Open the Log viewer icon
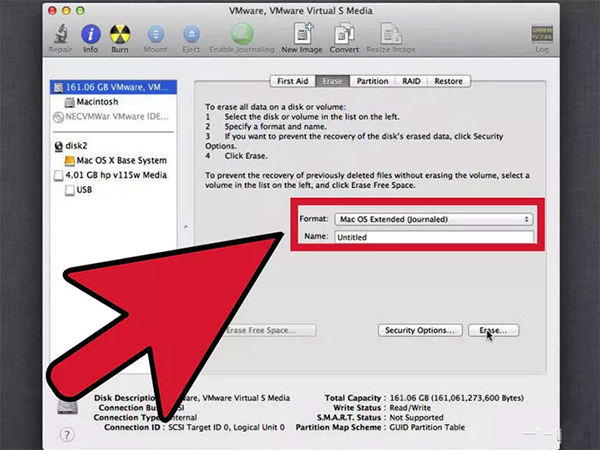 tap(542, 34)
